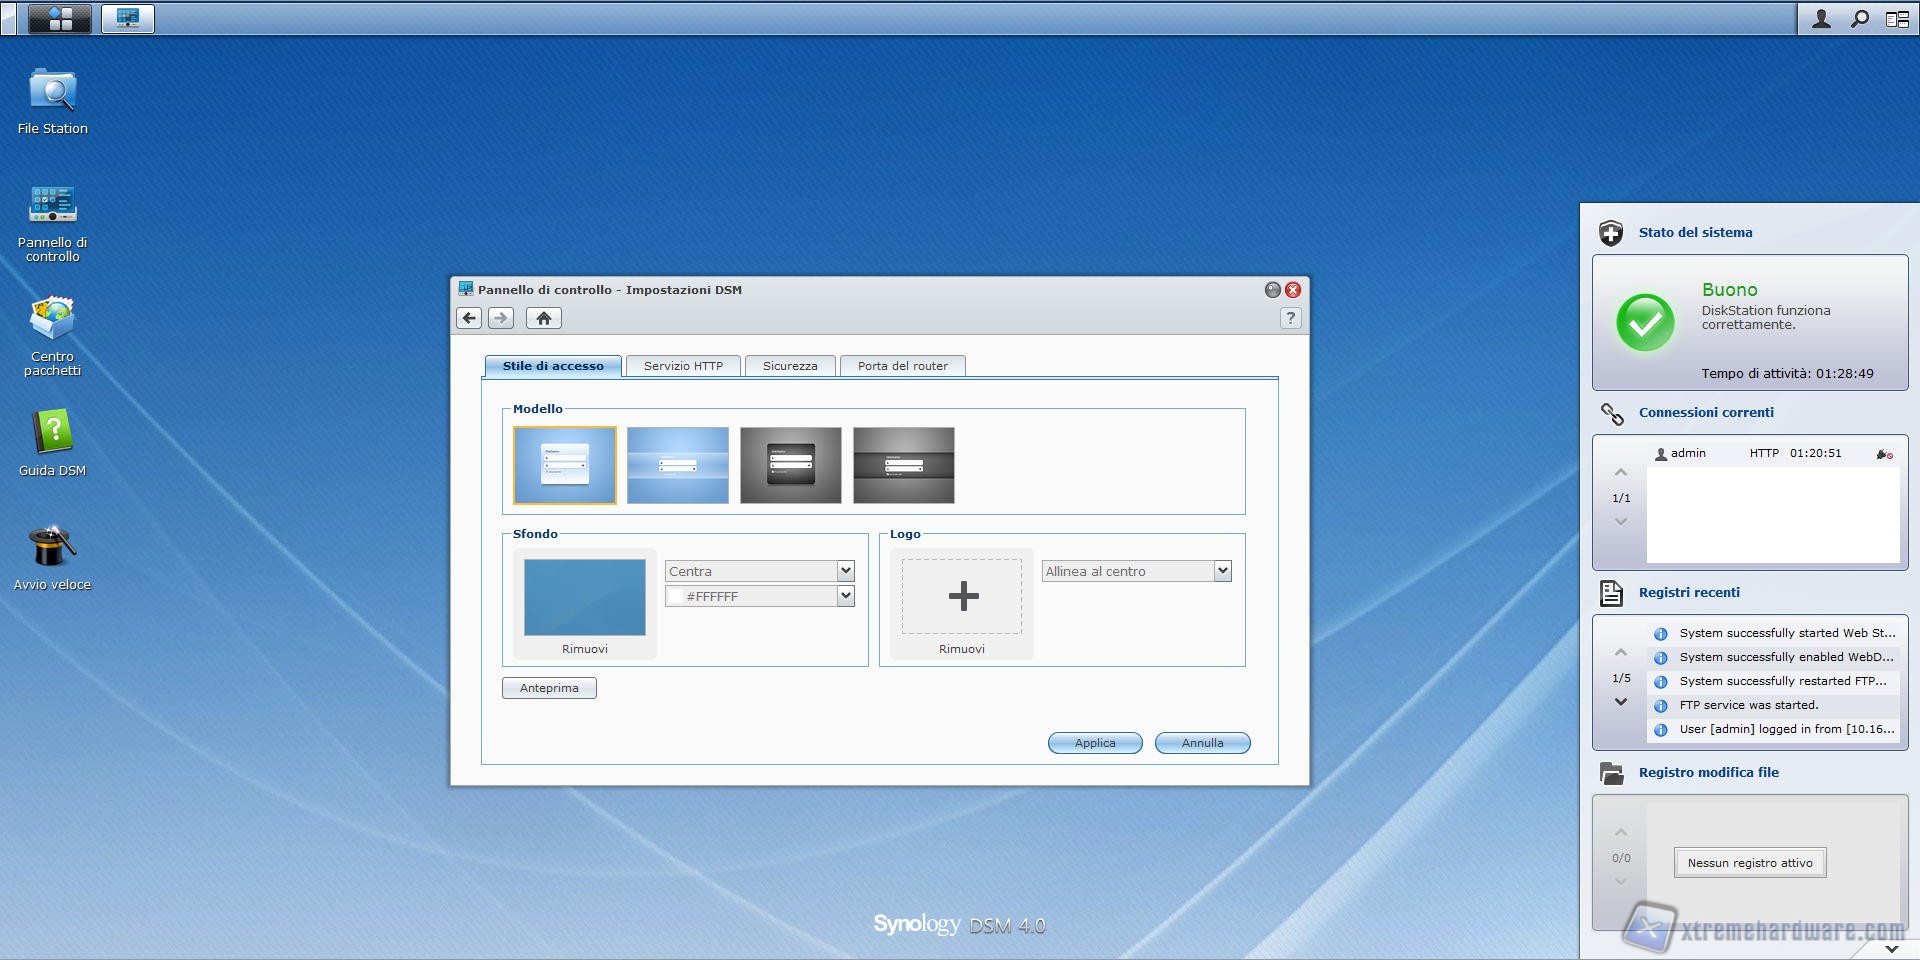Expand the Centra background position dropdown

[x=845, y=571]
